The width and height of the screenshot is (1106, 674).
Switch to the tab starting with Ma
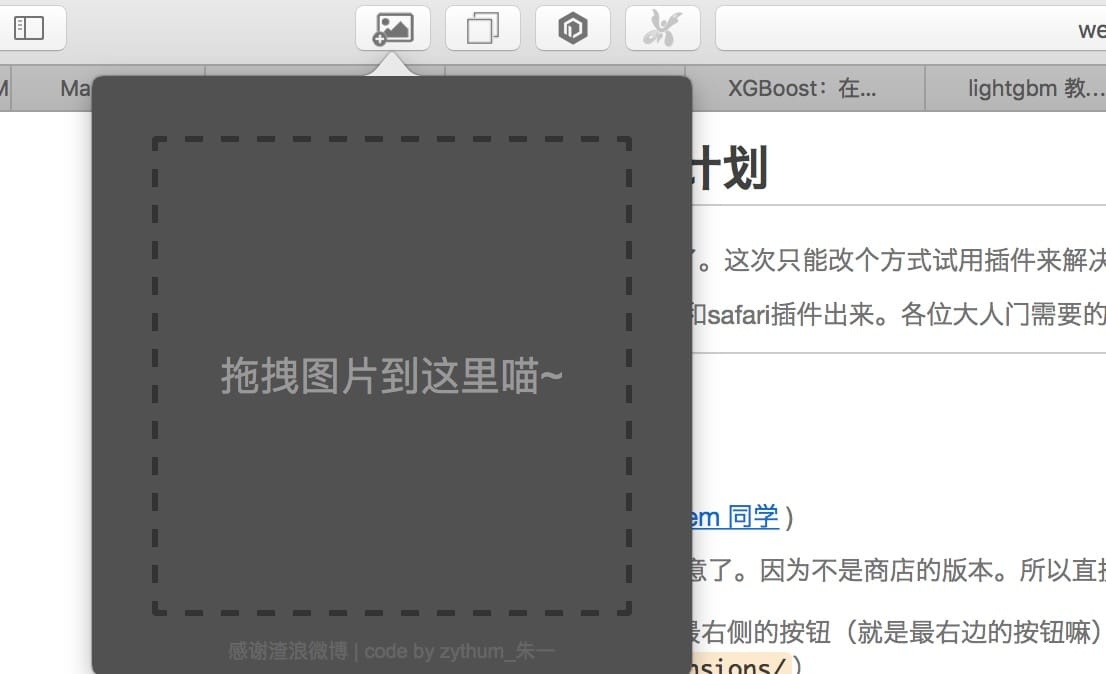click(53, 88)
